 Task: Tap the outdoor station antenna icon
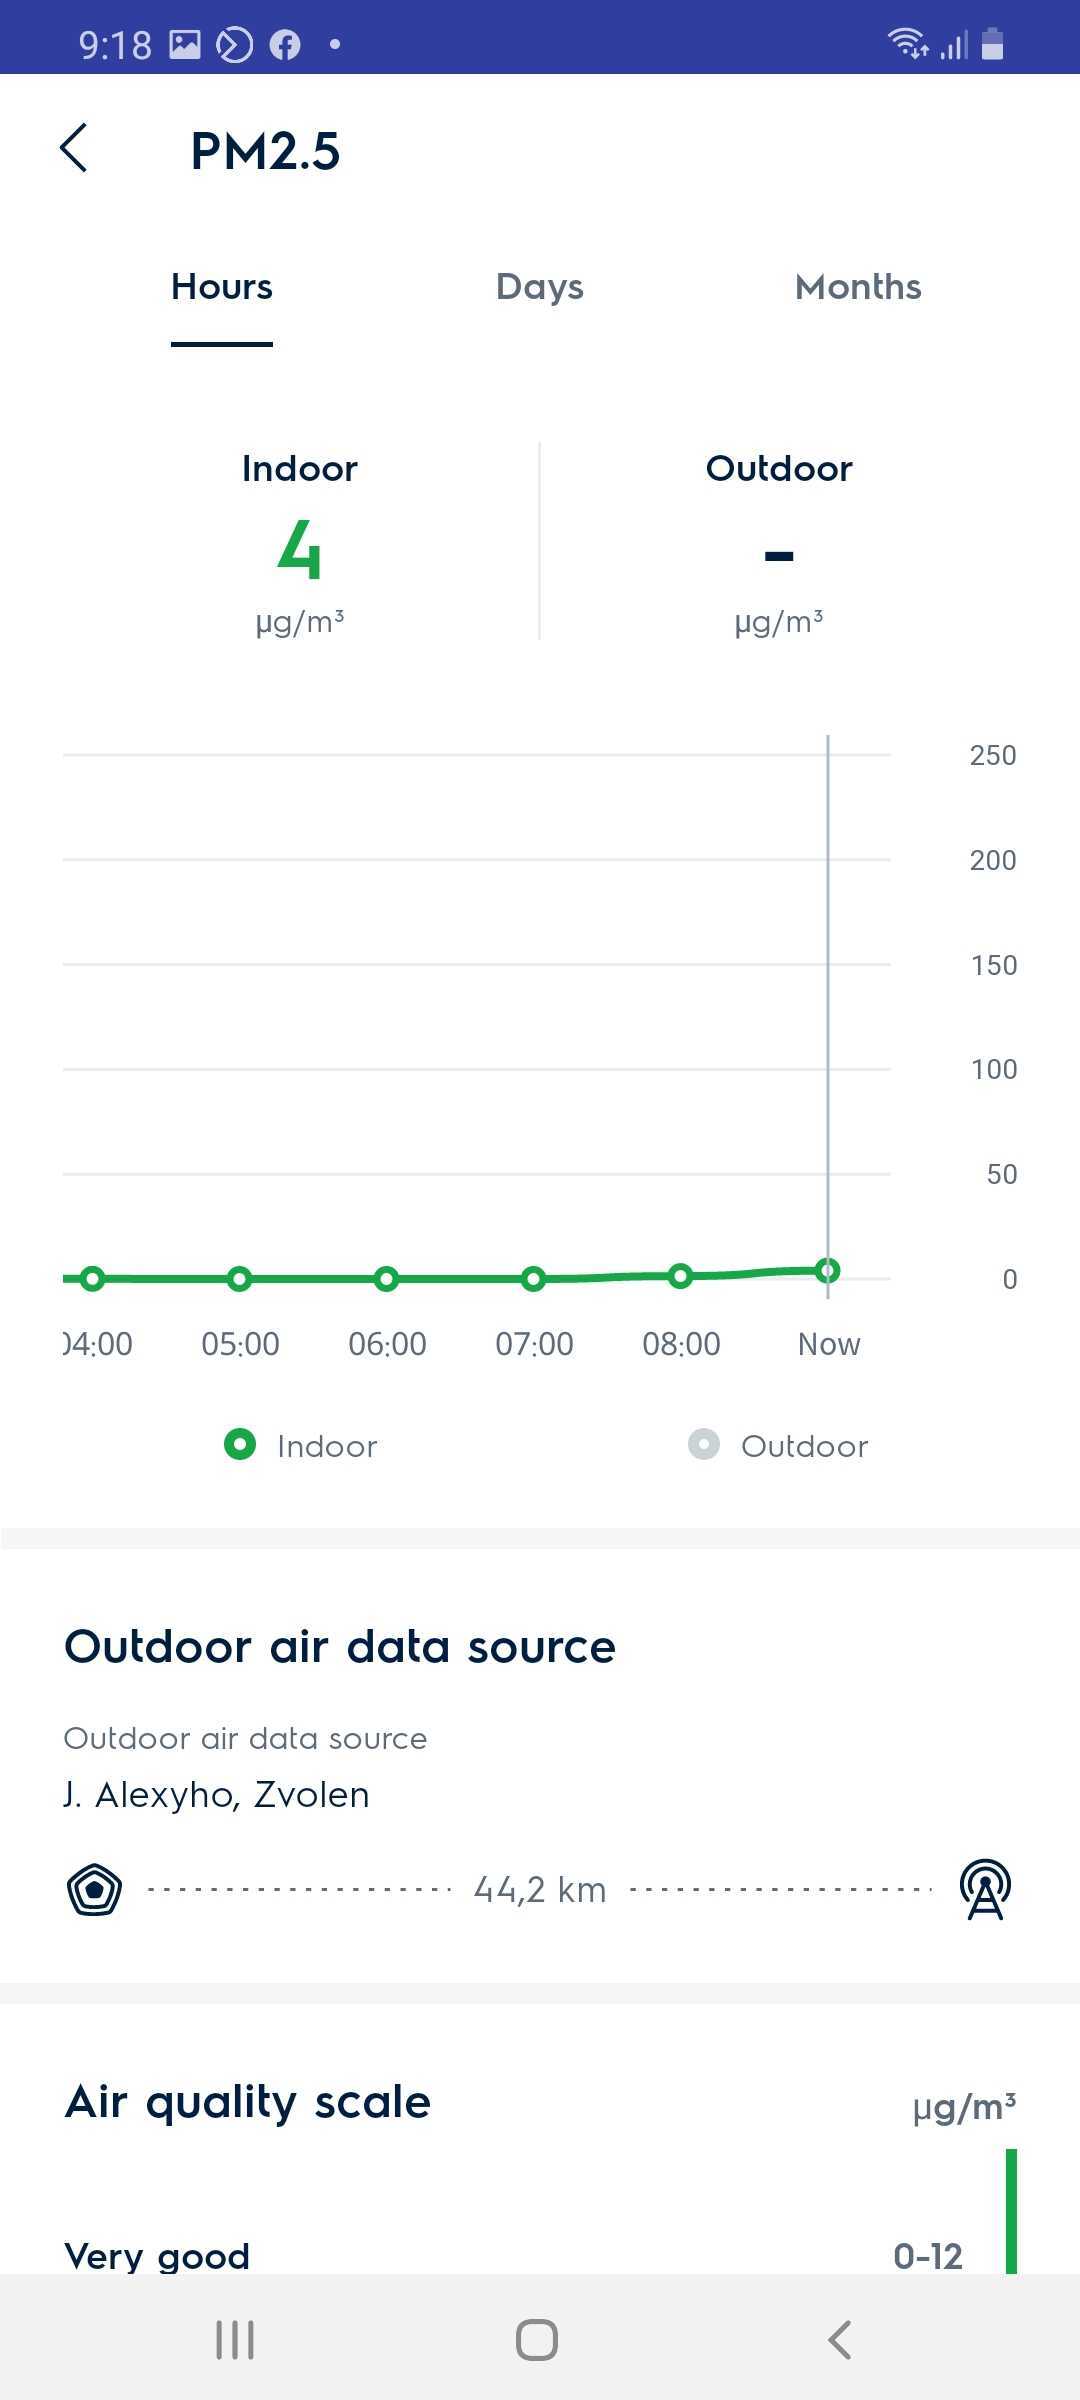tap(985, 1890)
